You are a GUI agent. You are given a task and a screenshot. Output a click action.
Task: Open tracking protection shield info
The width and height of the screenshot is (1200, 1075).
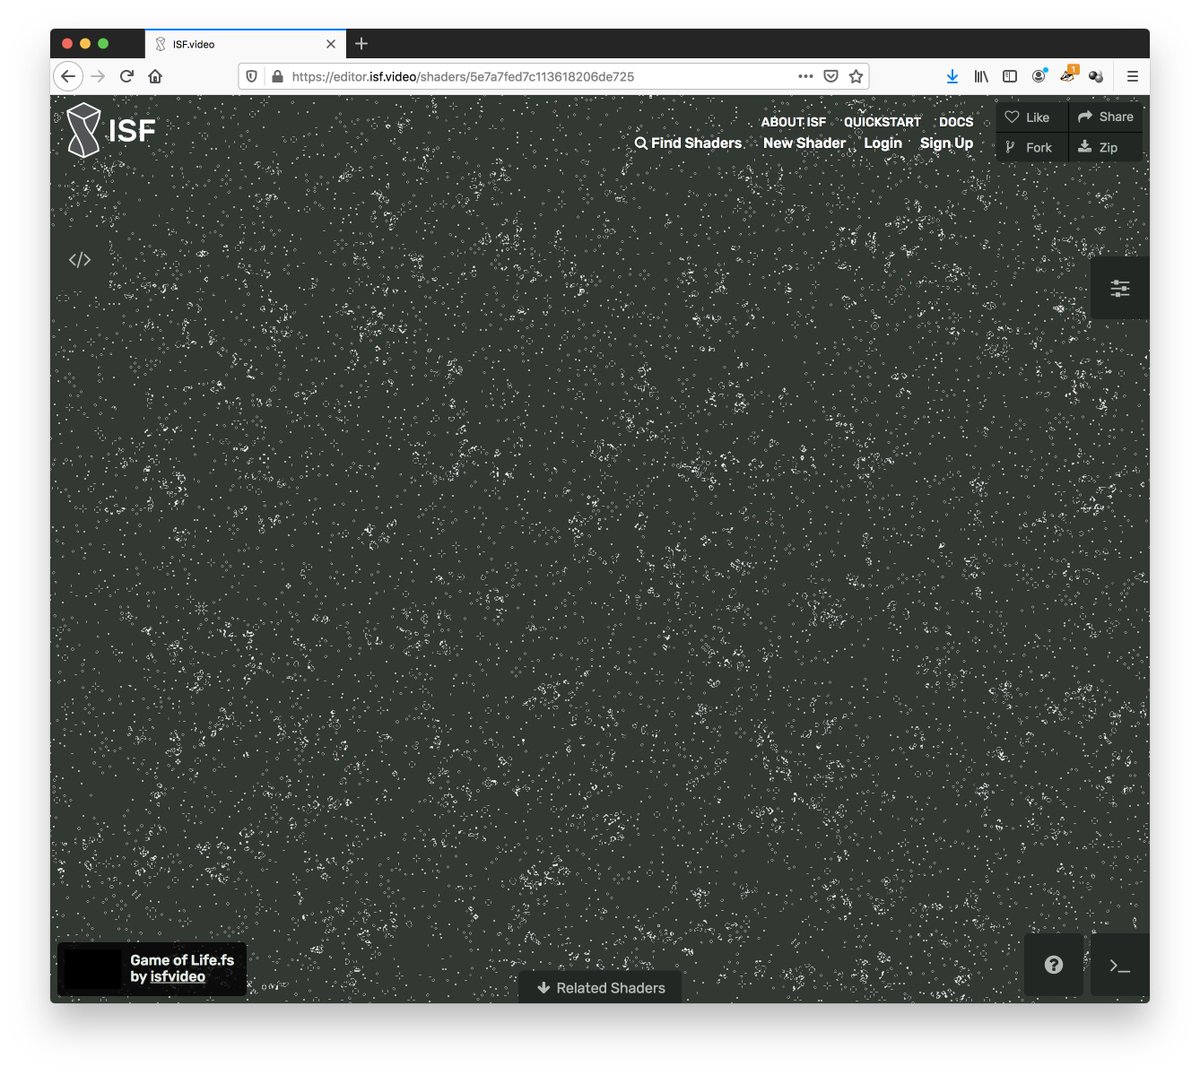[x=252, y=76]
